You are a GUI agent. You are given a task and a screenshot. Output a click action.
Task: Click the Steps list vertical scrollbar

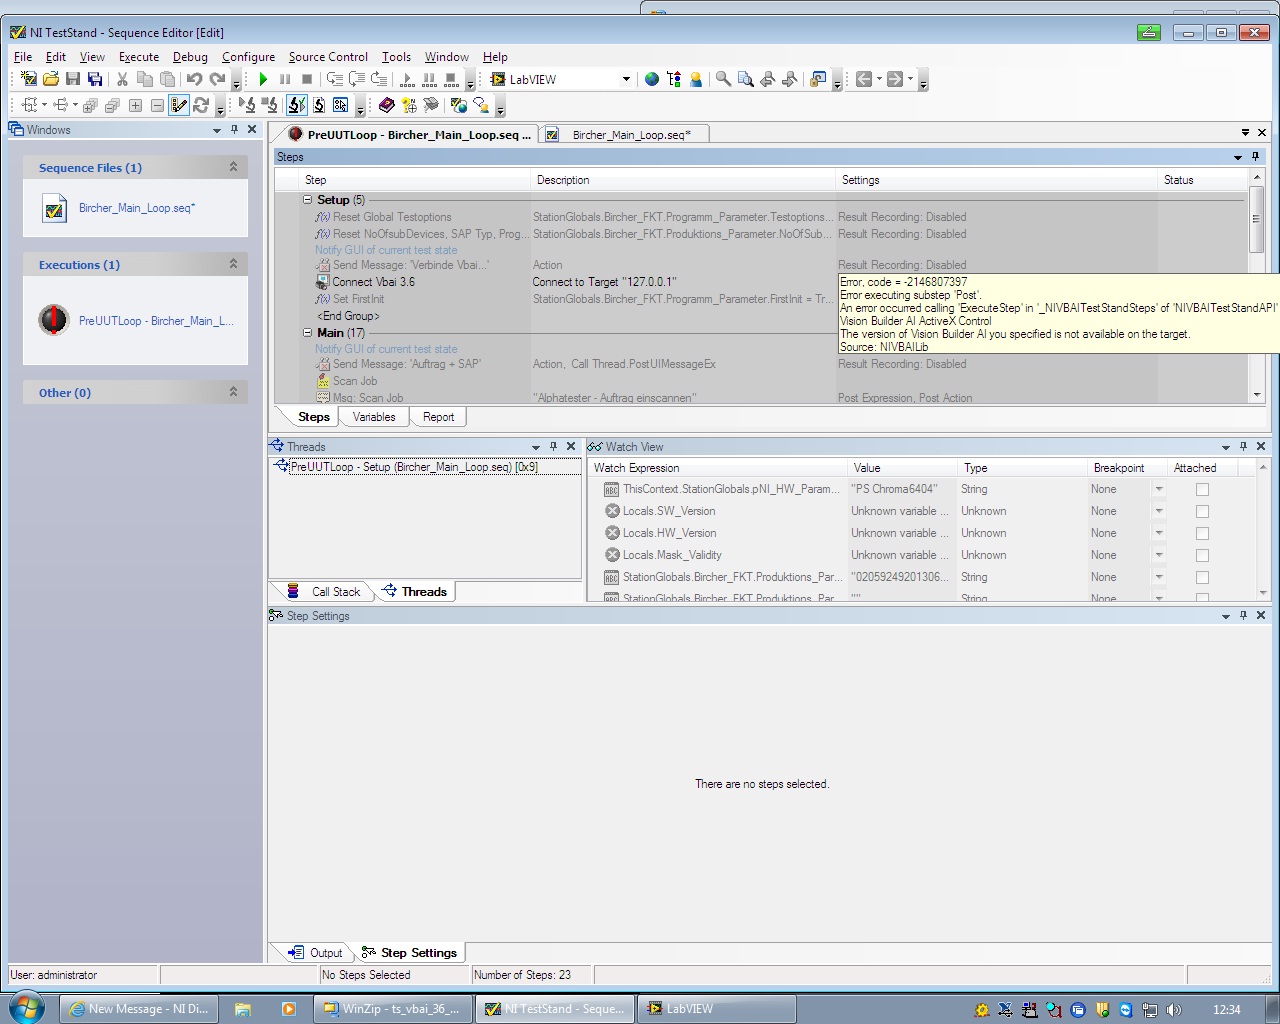coord(1257,285)
